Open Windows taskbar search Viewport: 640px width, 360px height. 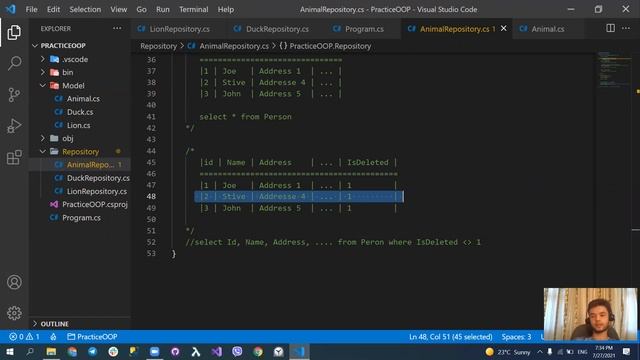click(30, 351)
